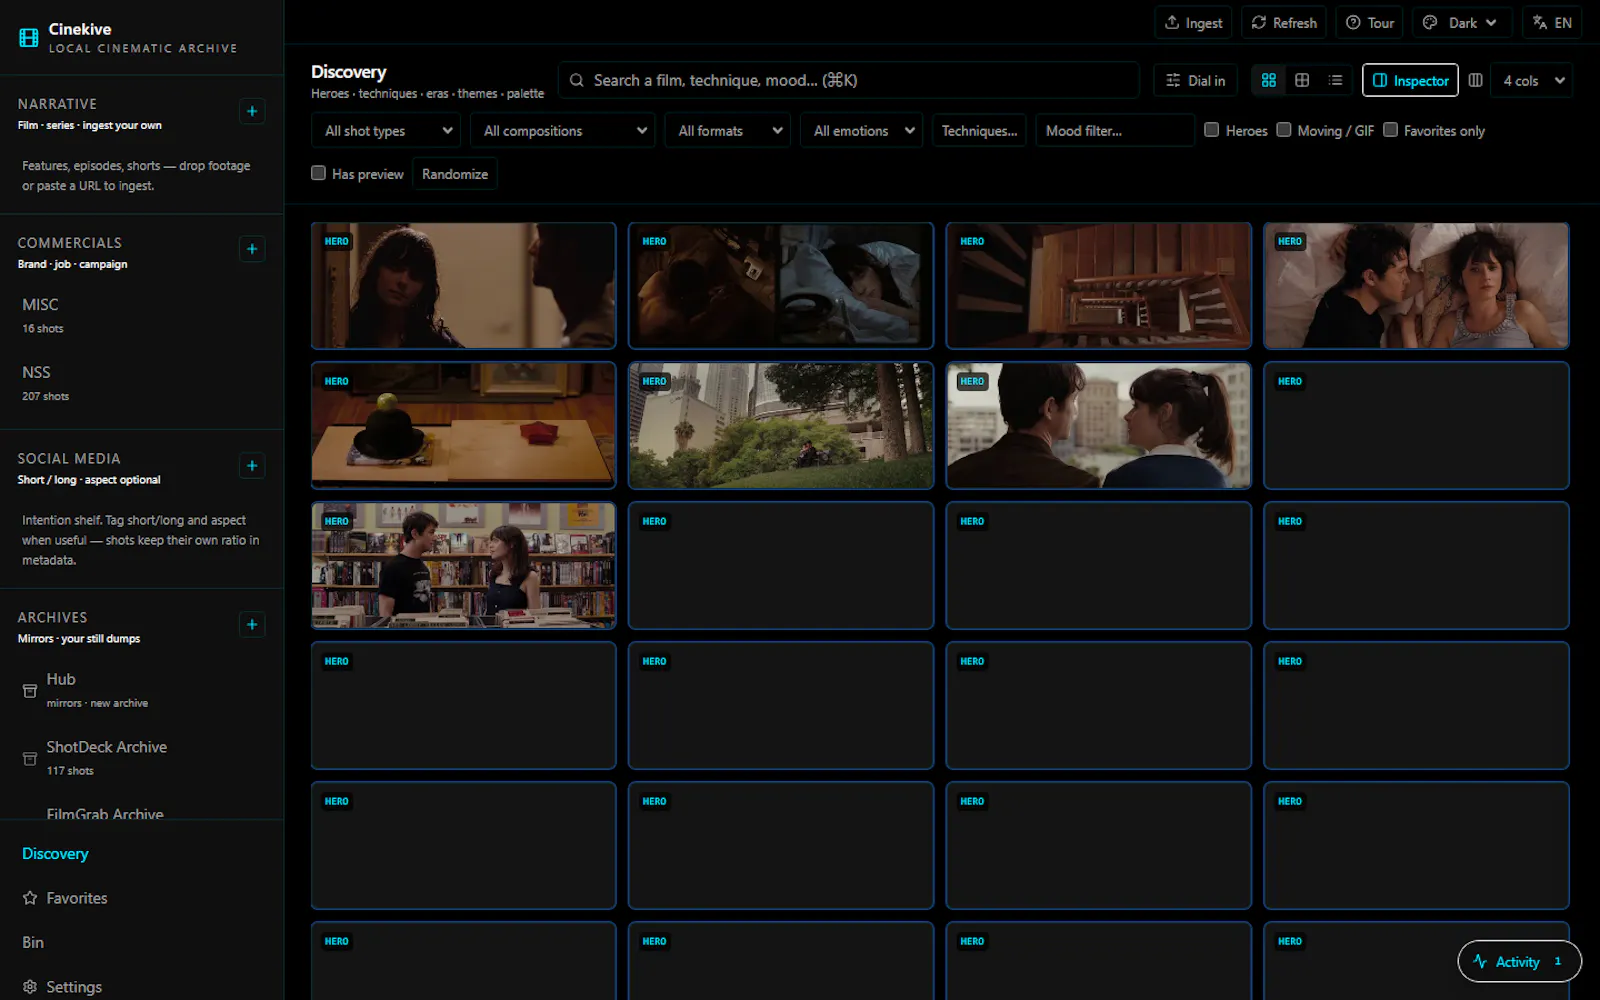
Task: Click the "16 shots" count under MISC
Action: [43, 329]
